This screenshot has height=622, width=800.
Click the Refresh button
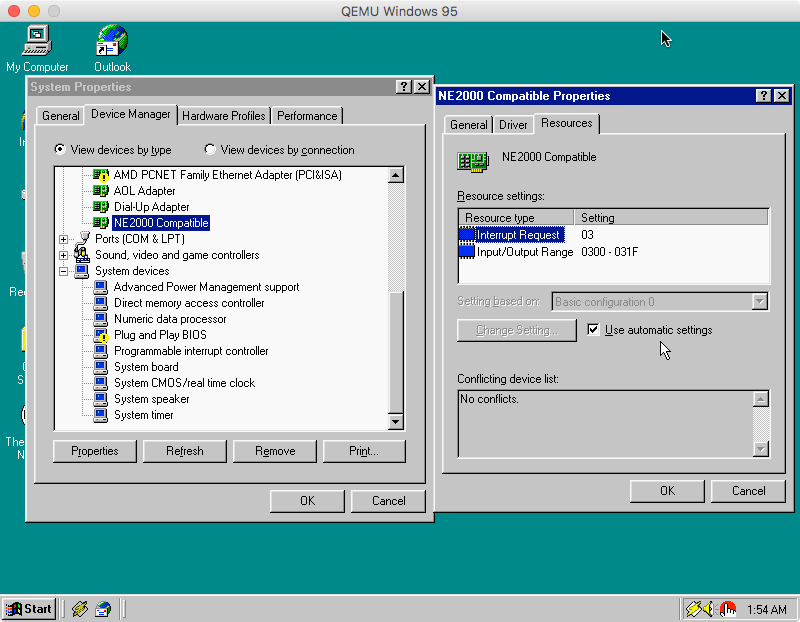pyautogui.click(x=185, y=451)
